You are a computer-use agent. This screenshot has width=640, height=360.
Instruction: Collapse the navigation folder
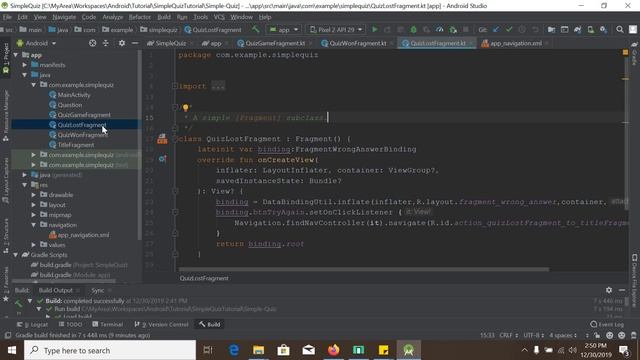(33, 225)
